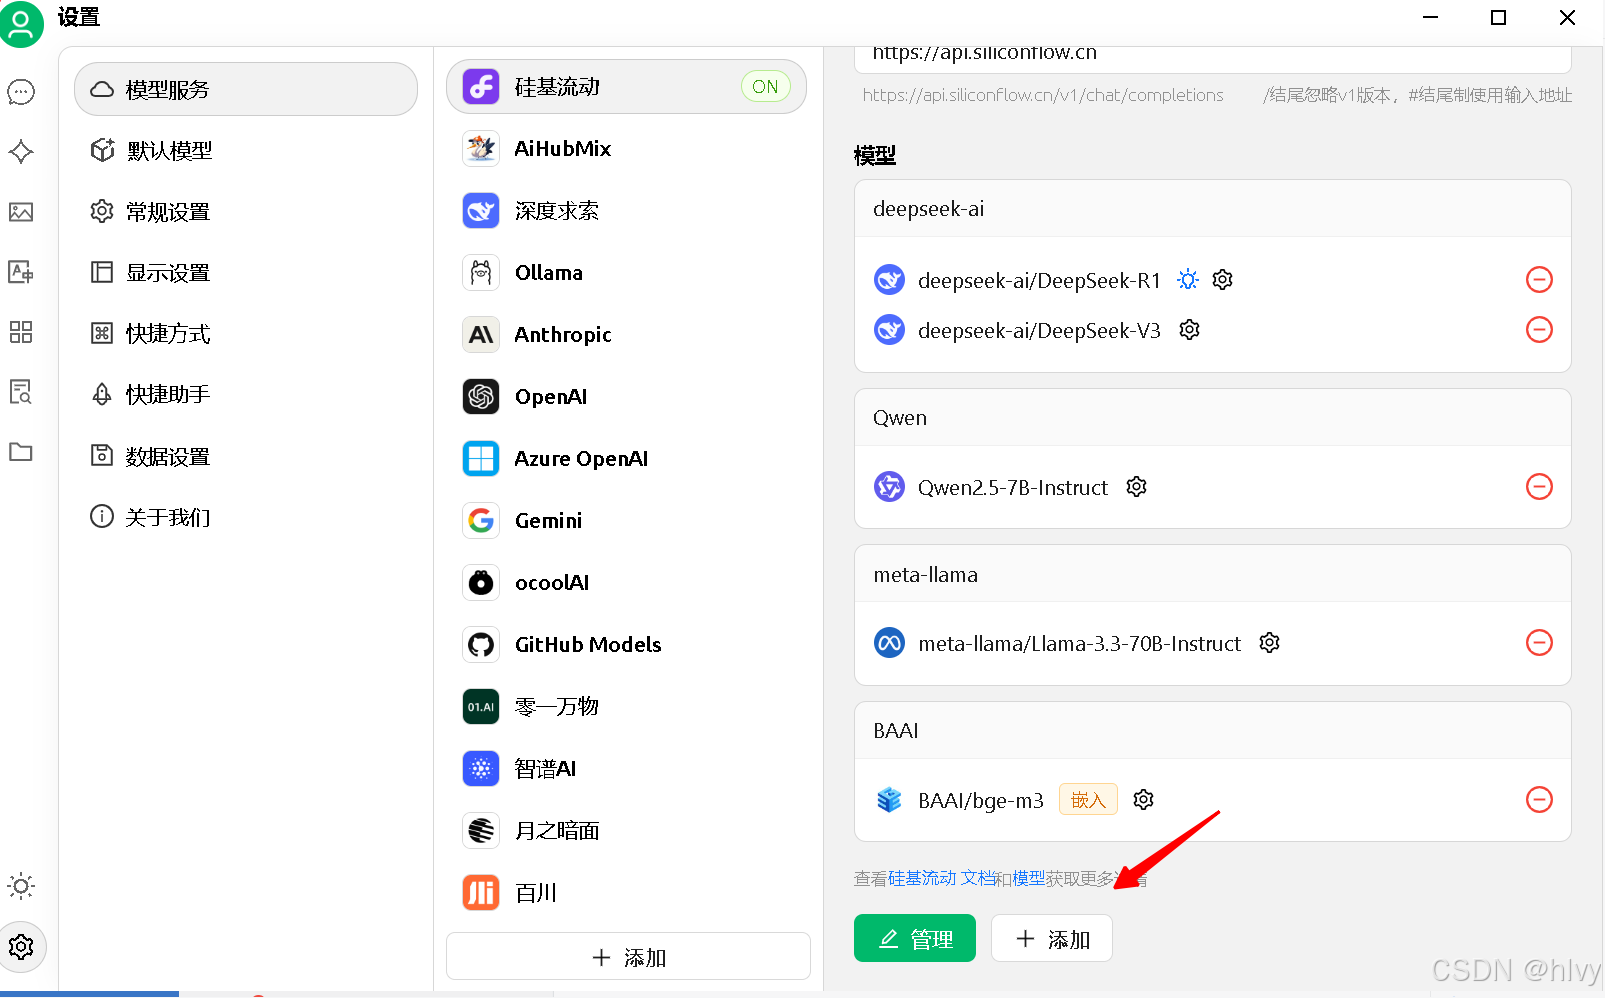Select the AiHubMix provider
Screen dimensions: 1605x998
click(626, 149)
